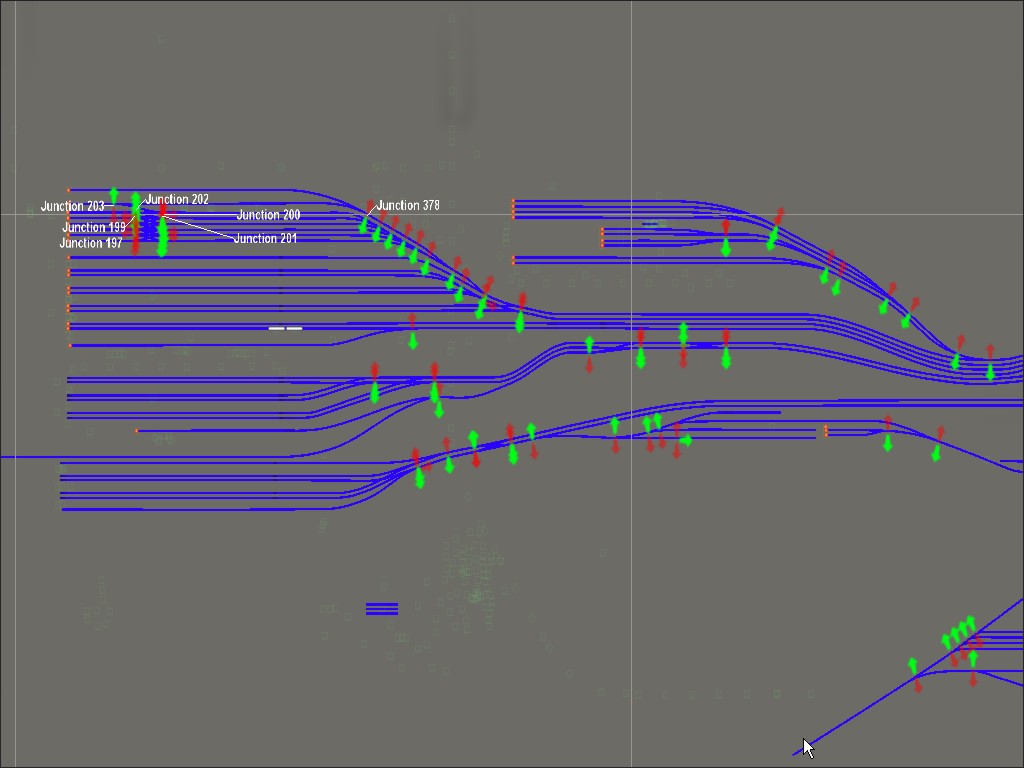Click the green up arrow beside Junction 203
This screenshot has height=768, width=1024.
[114, 195]
